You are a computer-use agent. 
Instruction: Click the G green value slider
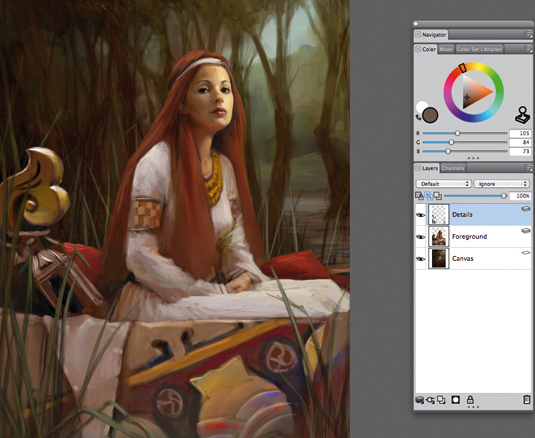pos(465,142)
